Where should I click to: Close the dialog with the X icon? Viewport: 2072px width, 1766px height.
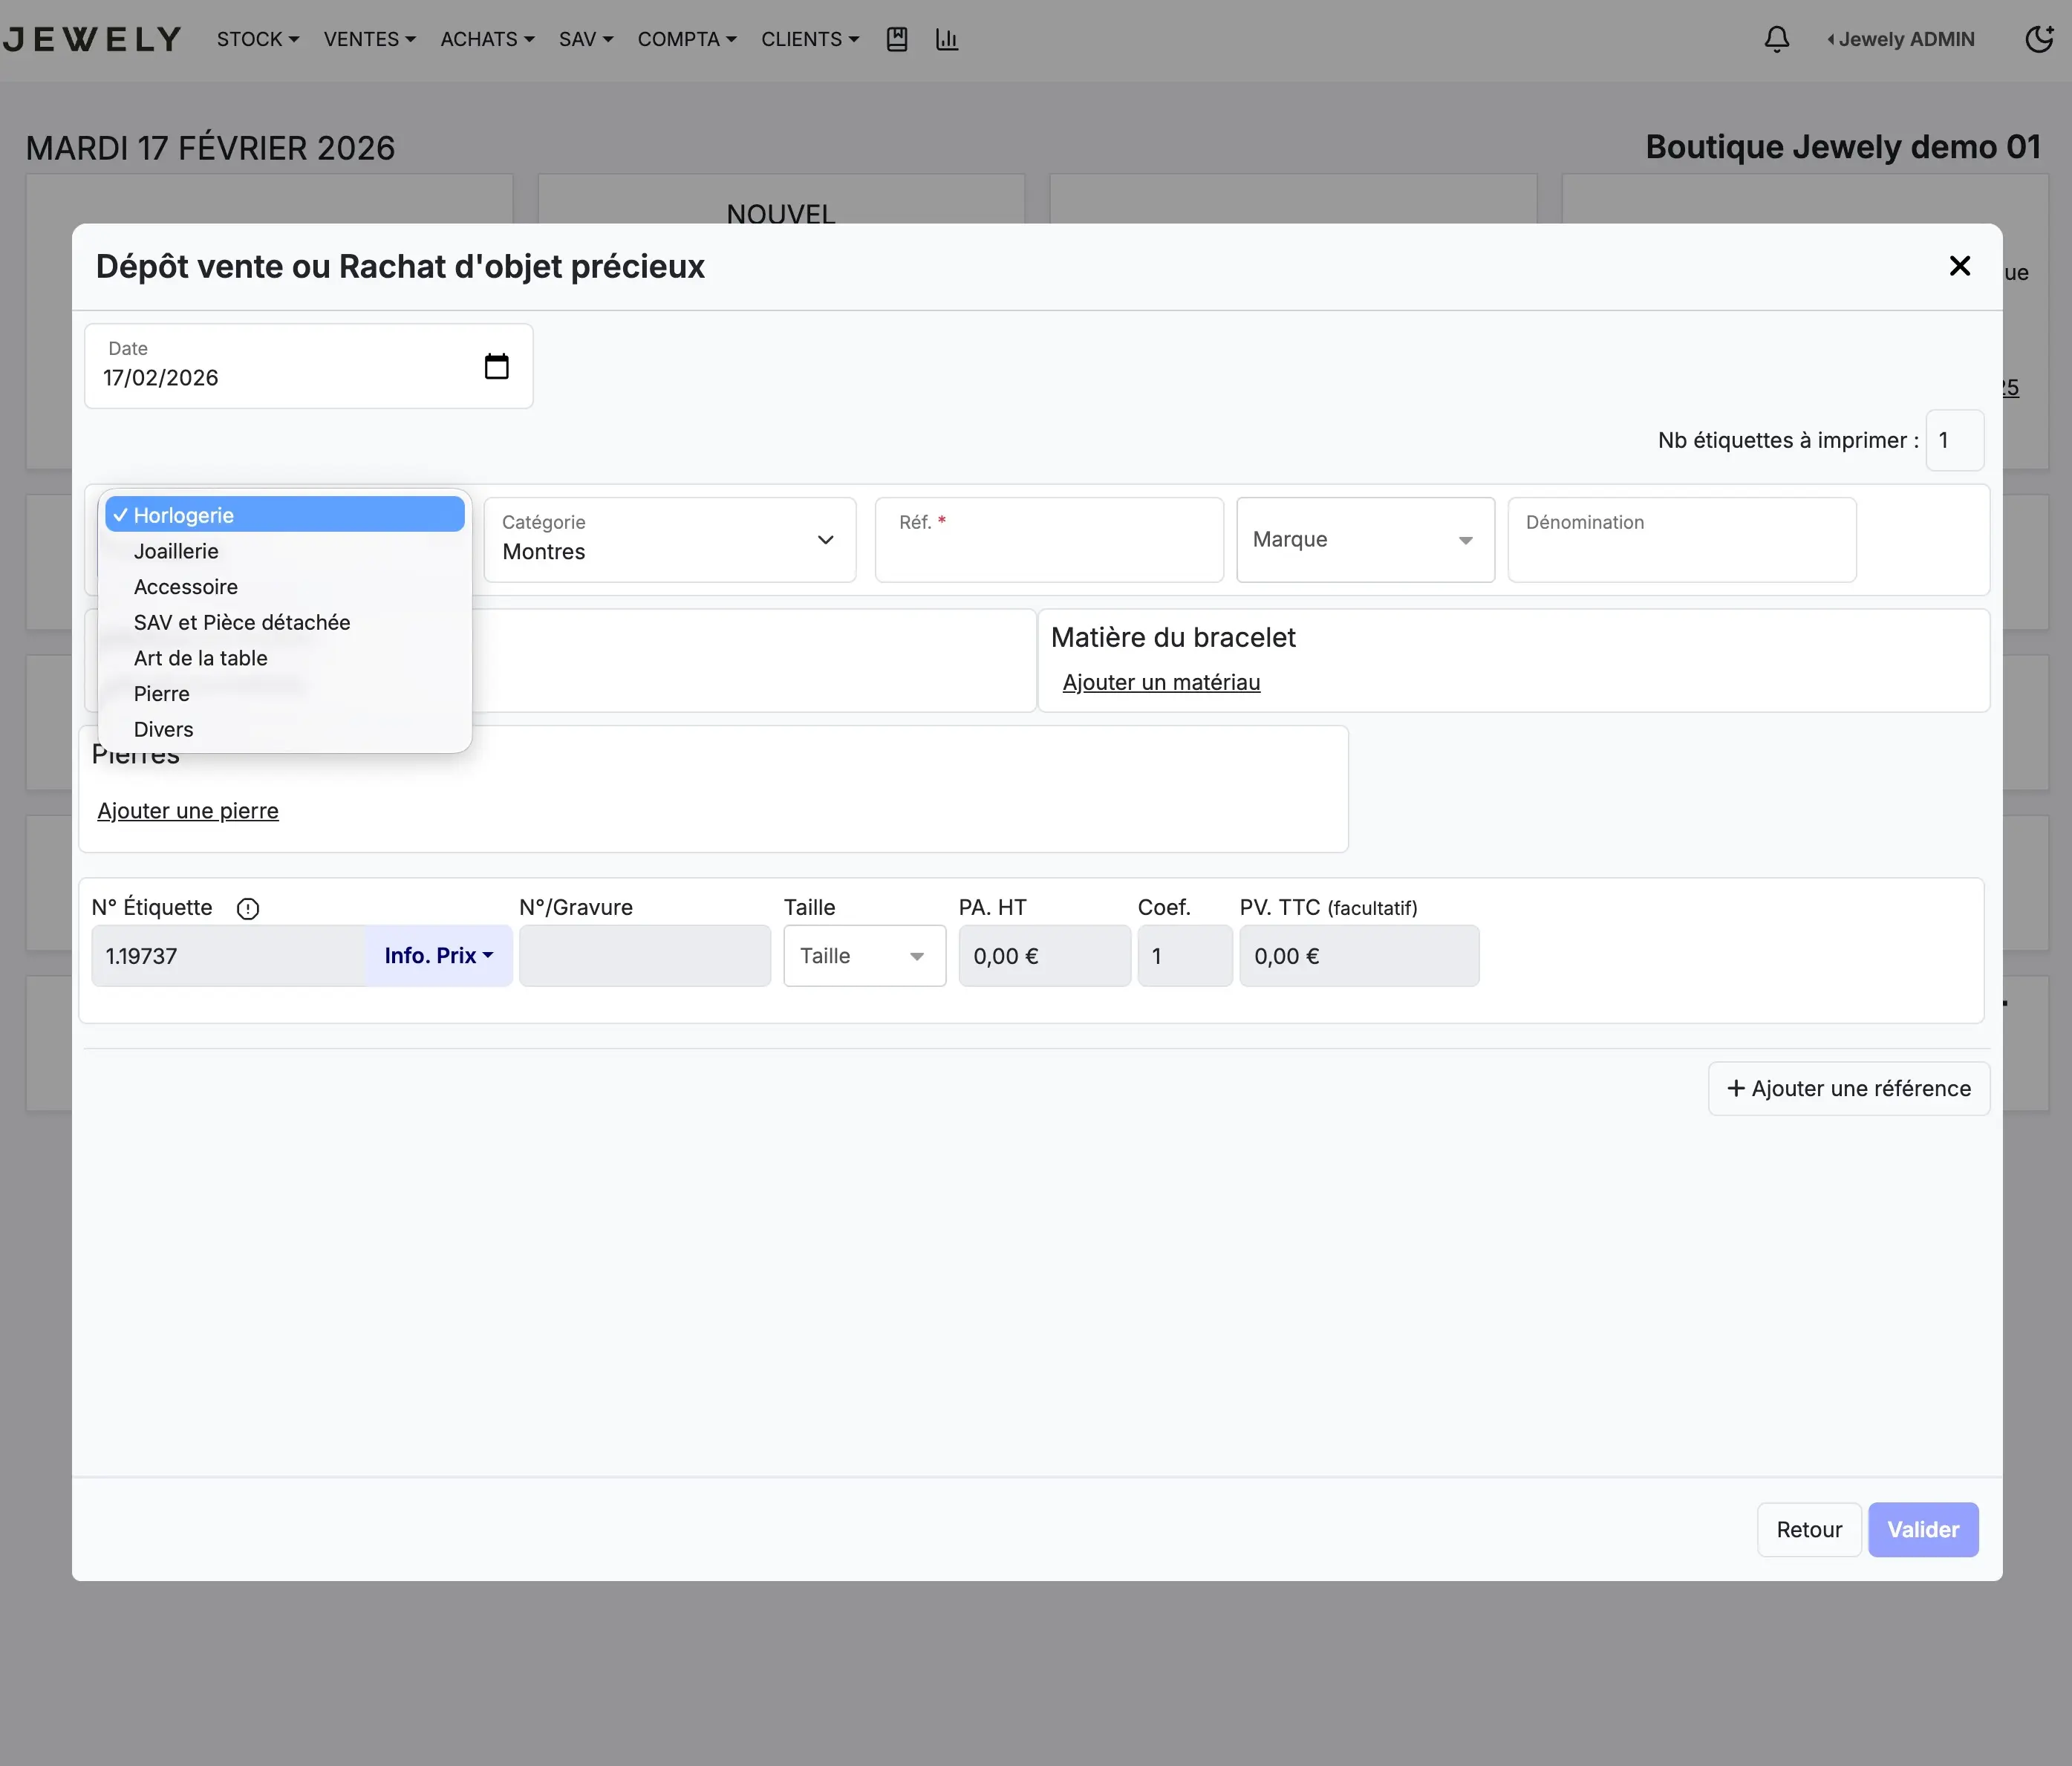pos(1959,266)
